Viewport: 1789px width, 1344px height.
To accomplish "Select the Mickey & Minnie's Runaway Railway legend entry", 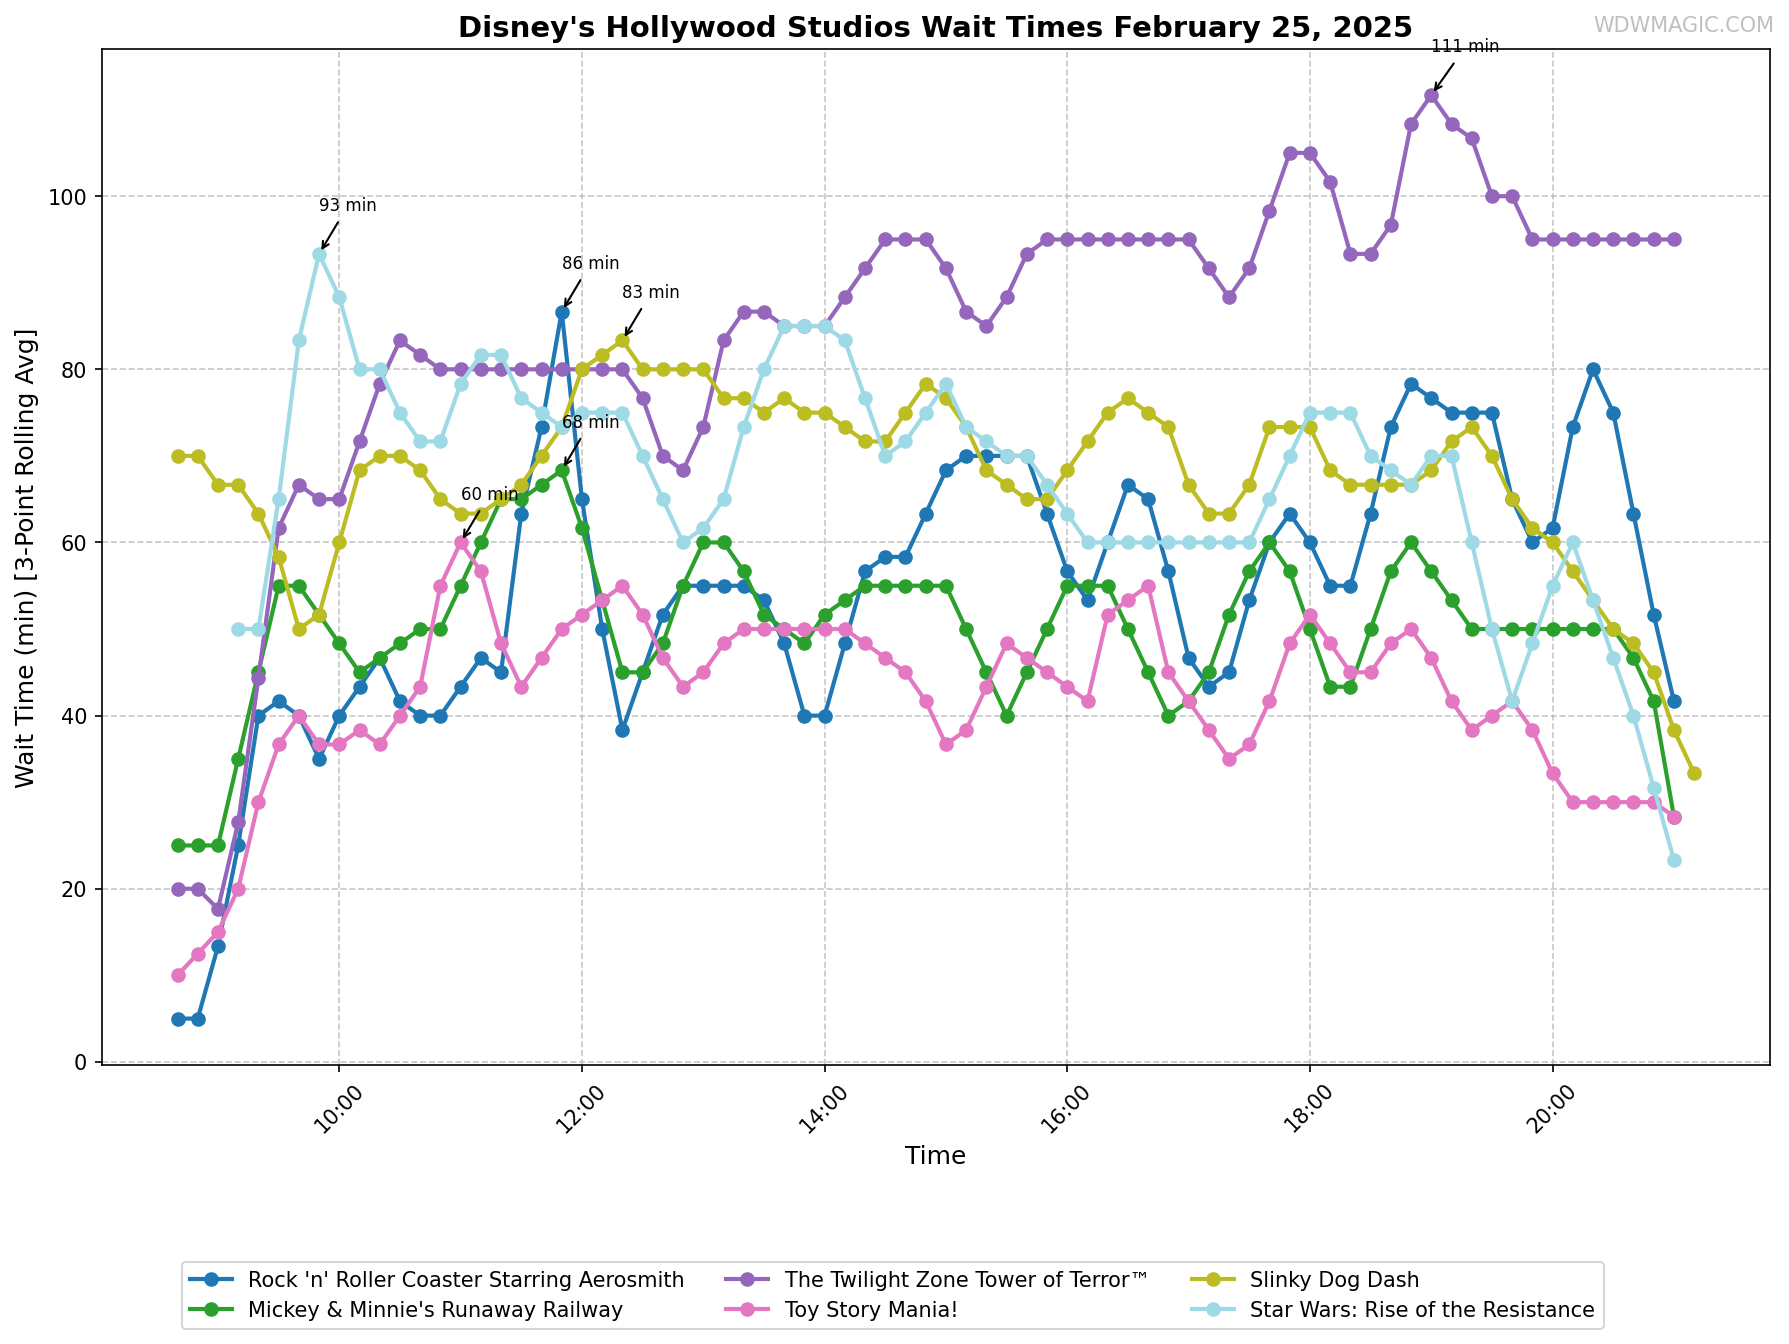I will coord(407,1310).
